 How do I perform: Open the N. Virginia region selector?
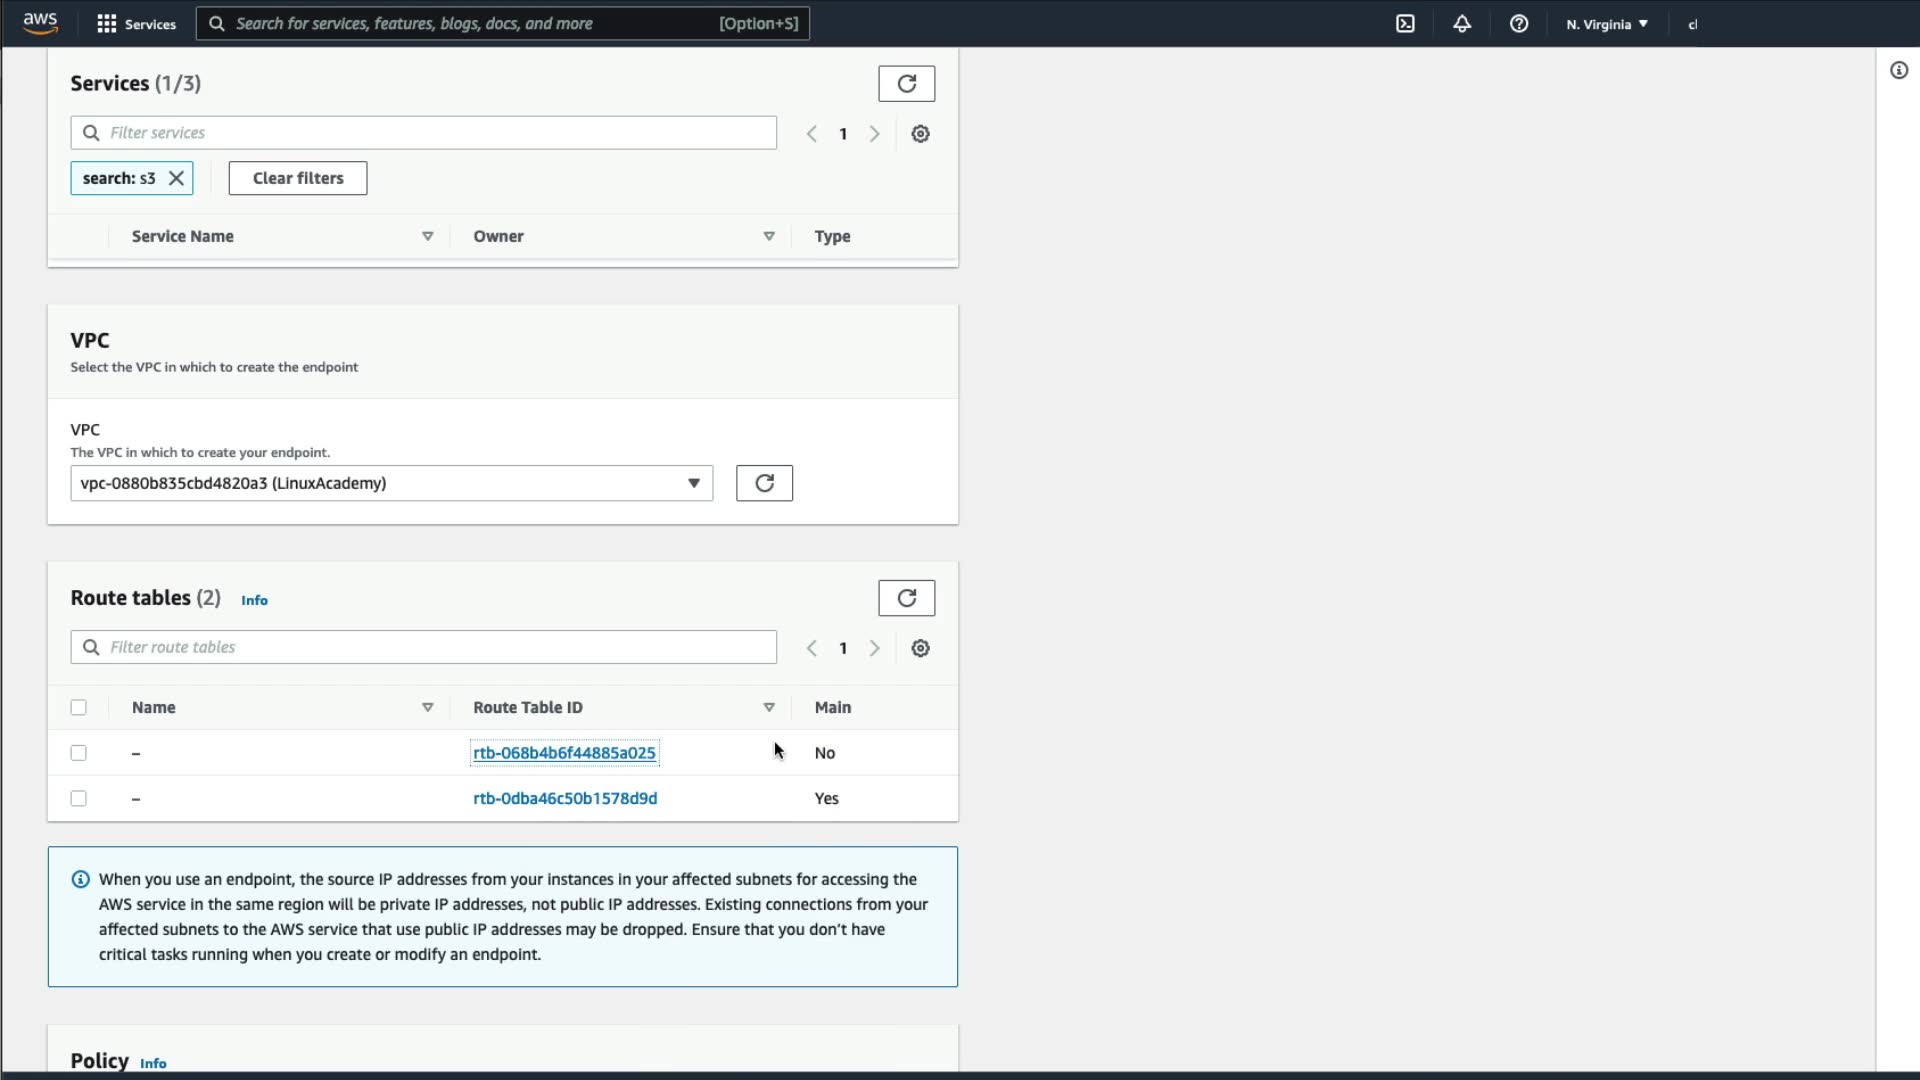(x=1606, y=24)
